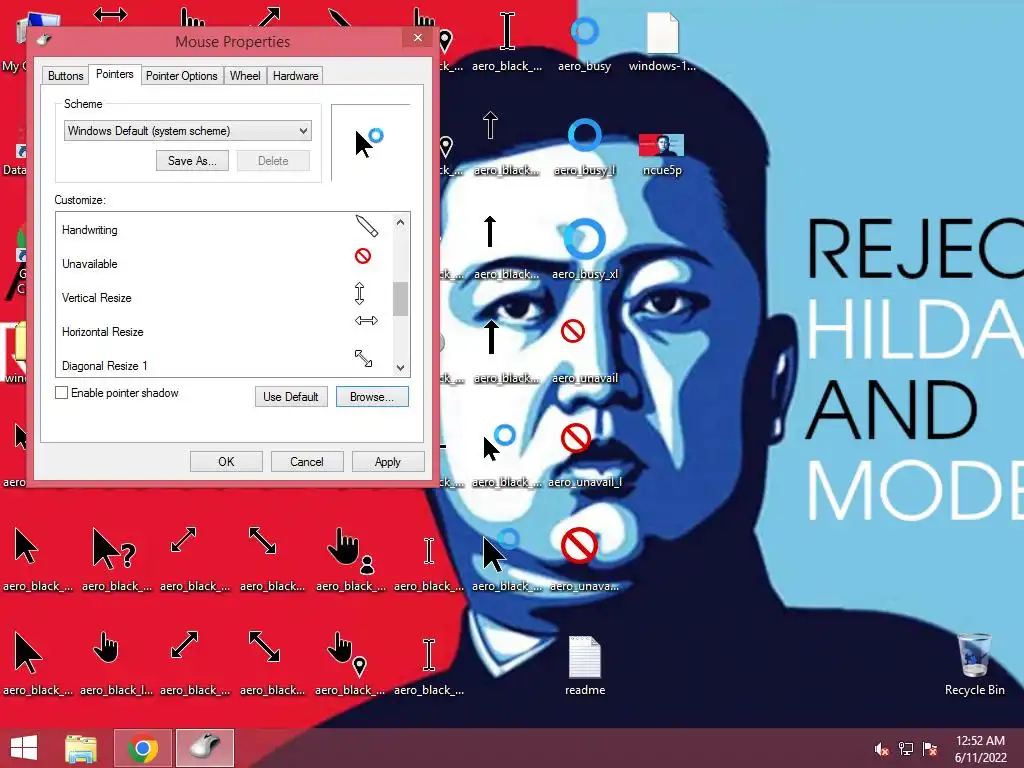Select Unavailable in the Customize list
This screenshot has width=1024, height=768.
[x=224, y=264]
